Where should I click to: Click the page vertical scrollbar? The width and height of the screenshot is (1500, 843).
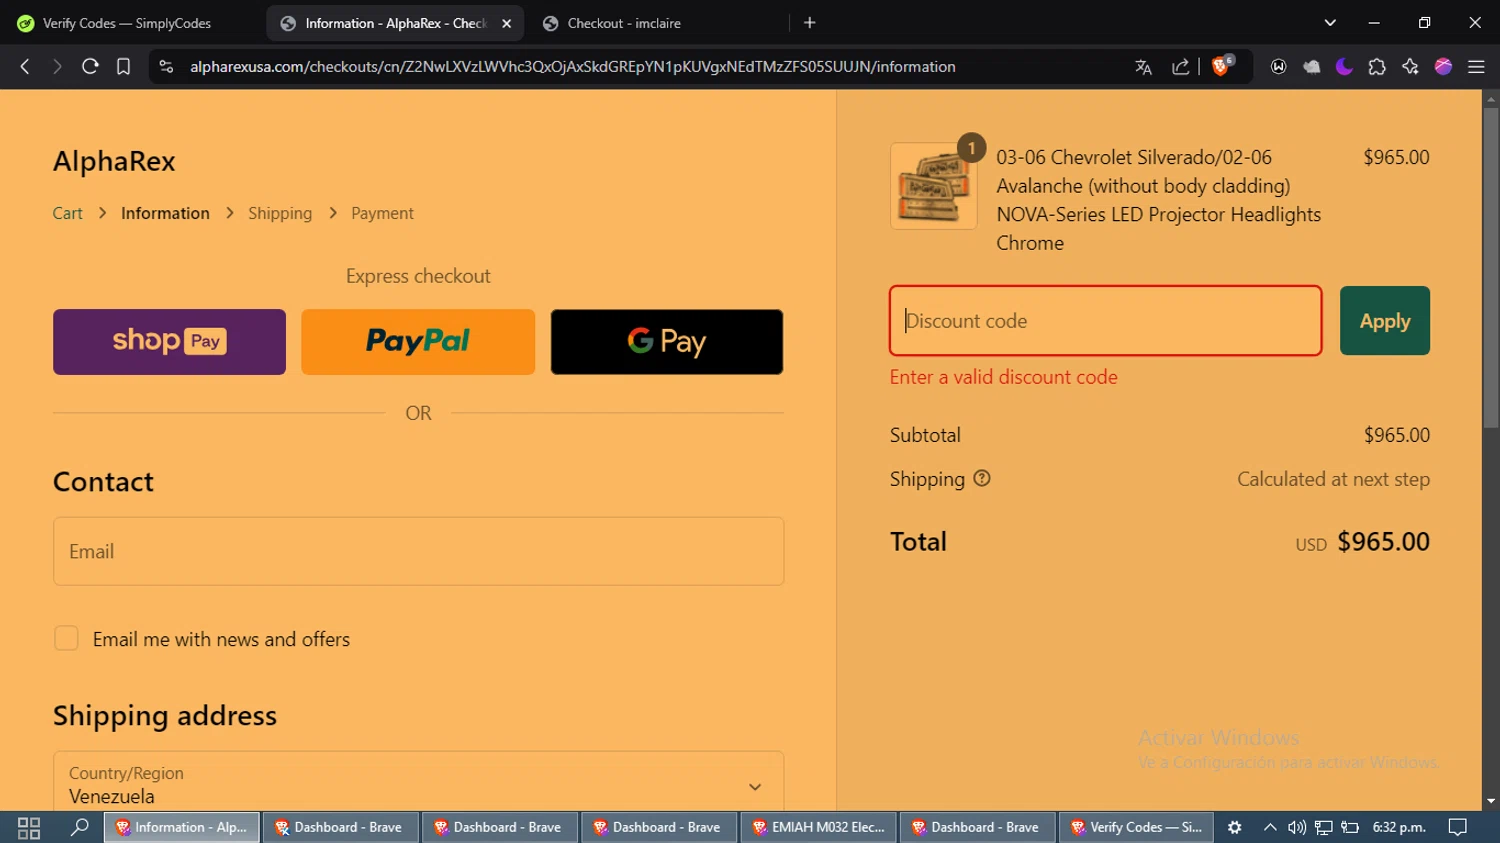point(1491,270)
